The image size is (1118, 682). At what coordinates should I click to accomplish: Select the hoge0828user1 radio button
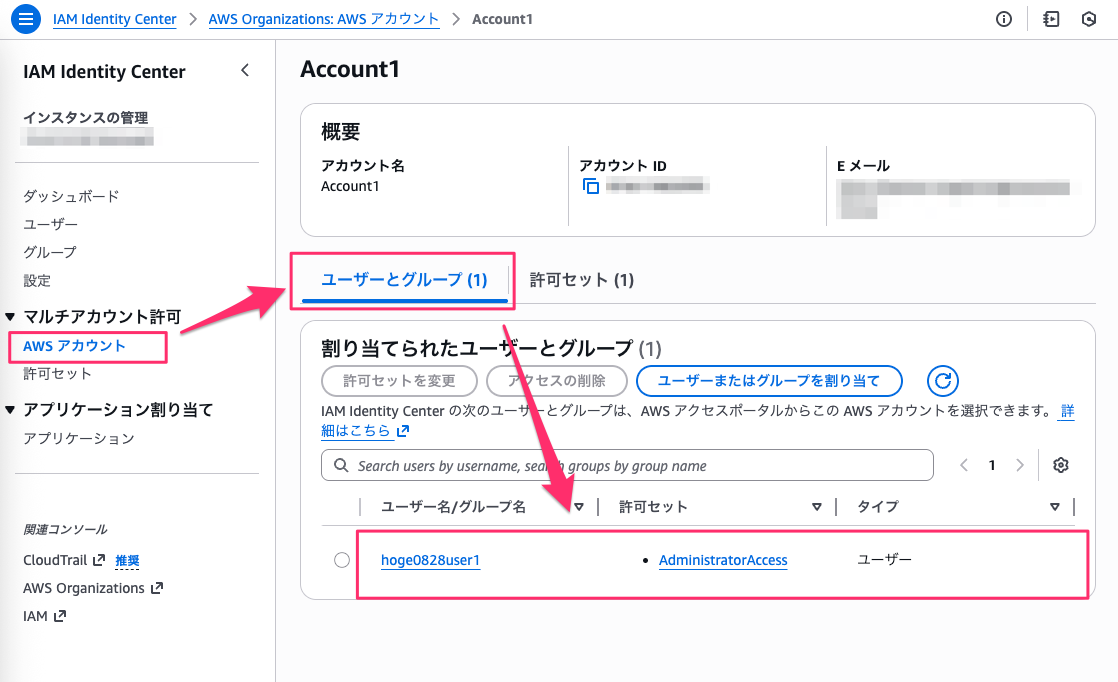tap(342, 560)
